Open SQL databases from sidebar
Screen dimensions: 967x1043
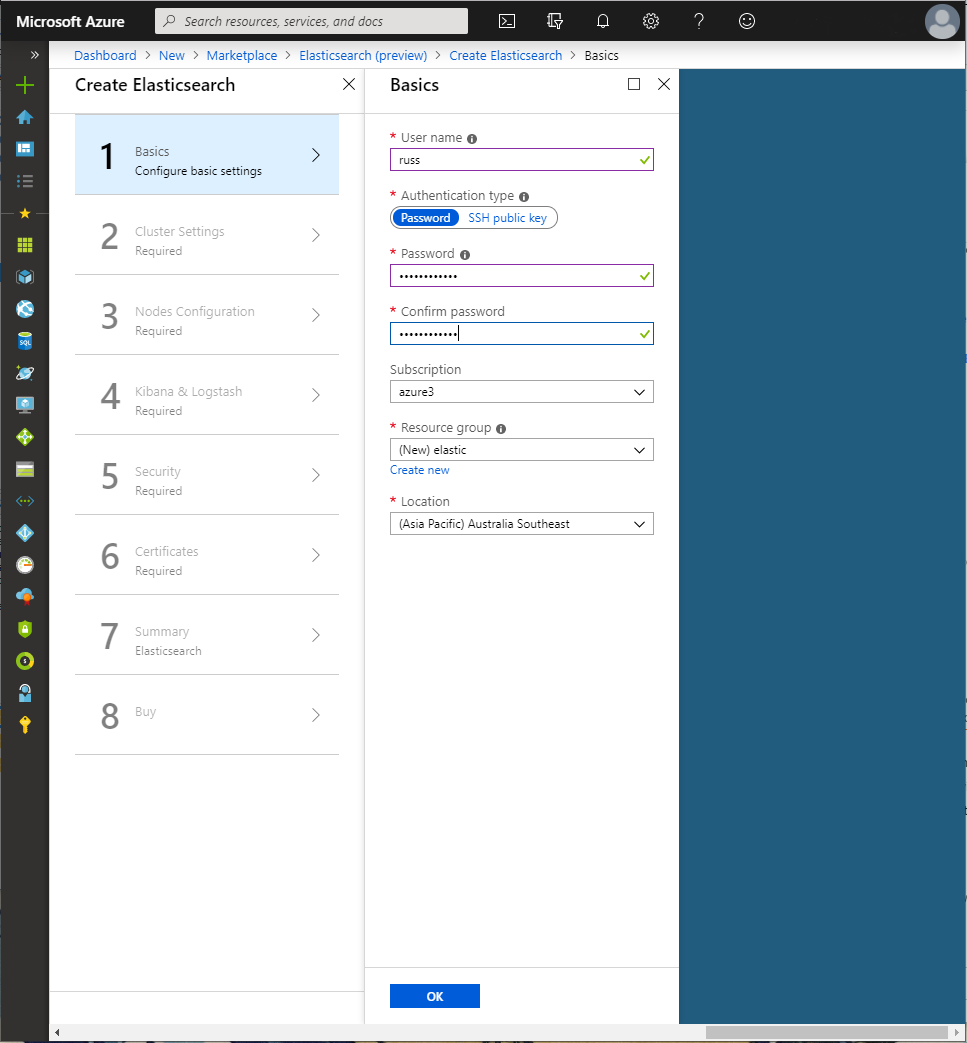[x=24, y=340]
